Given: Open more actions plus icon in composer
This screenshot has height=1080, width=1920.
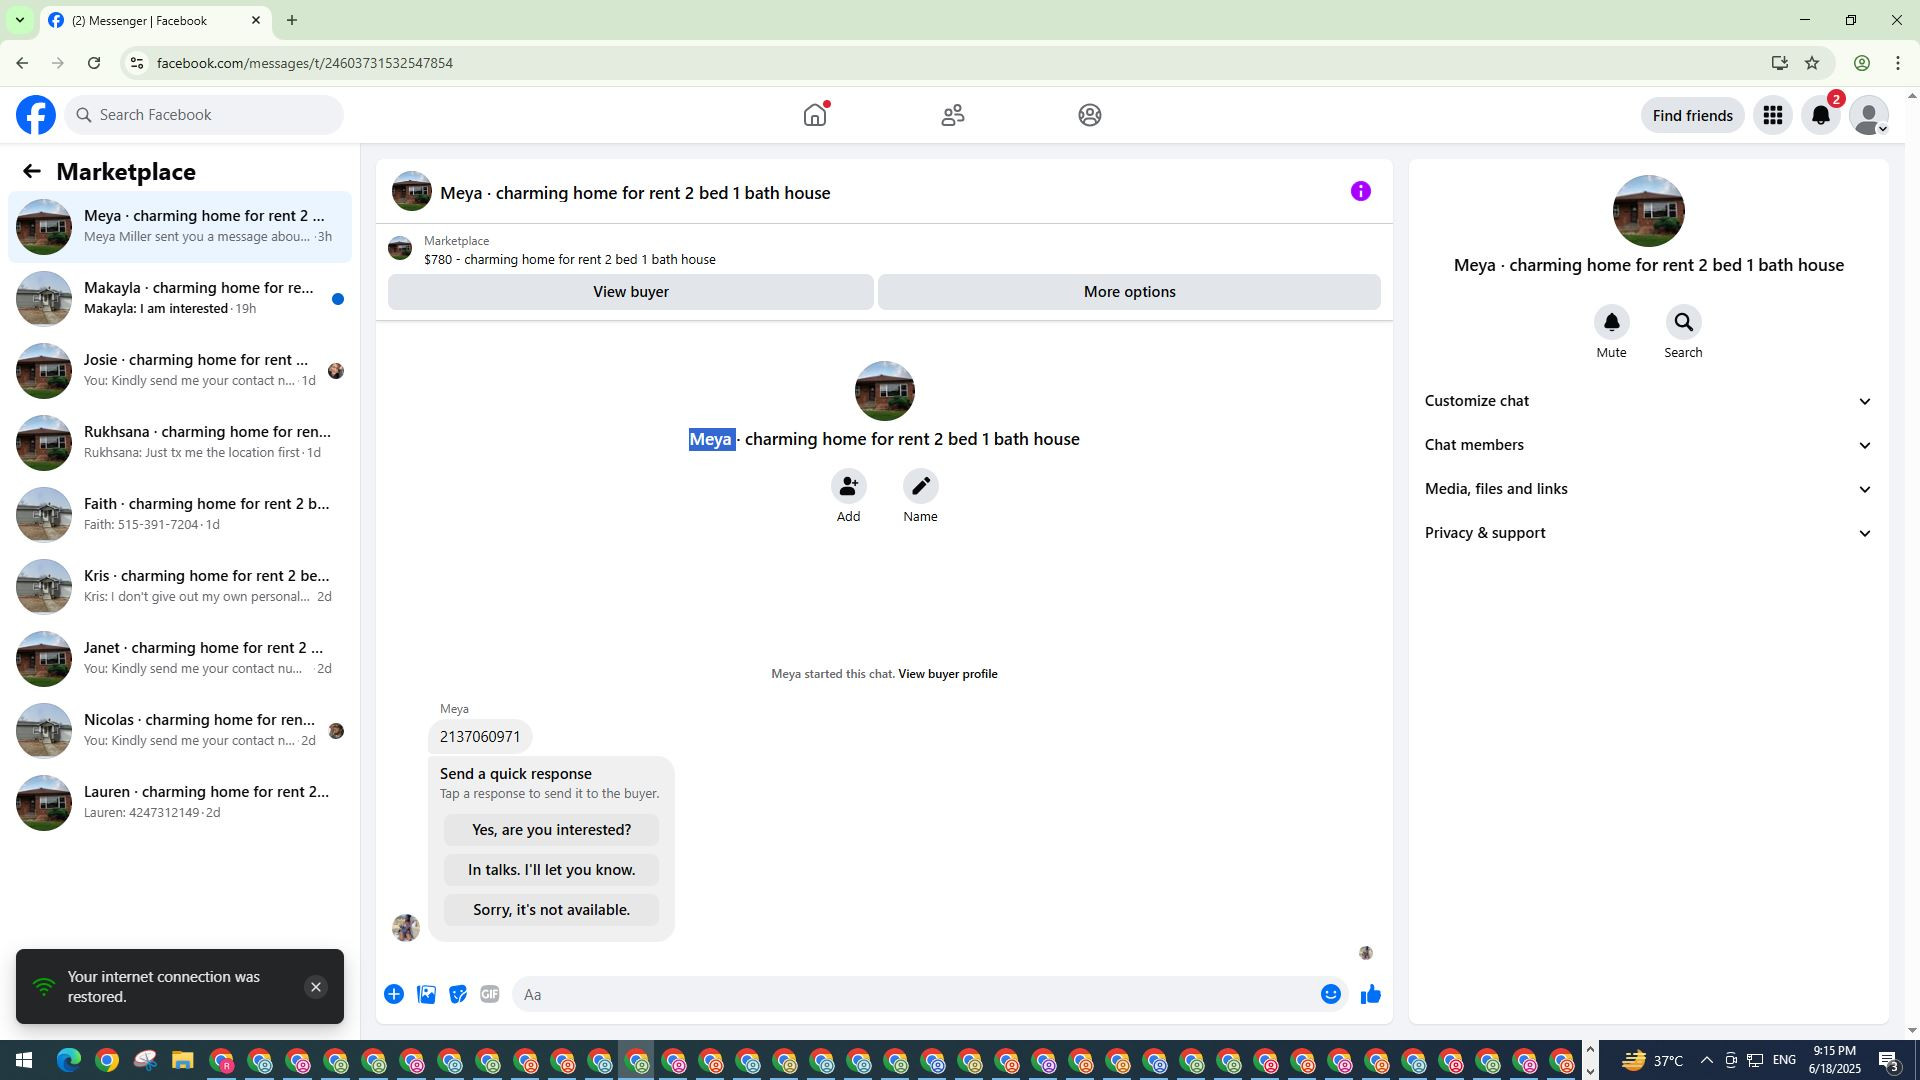Looking at the screenshot, I should [x=394, y=994].
